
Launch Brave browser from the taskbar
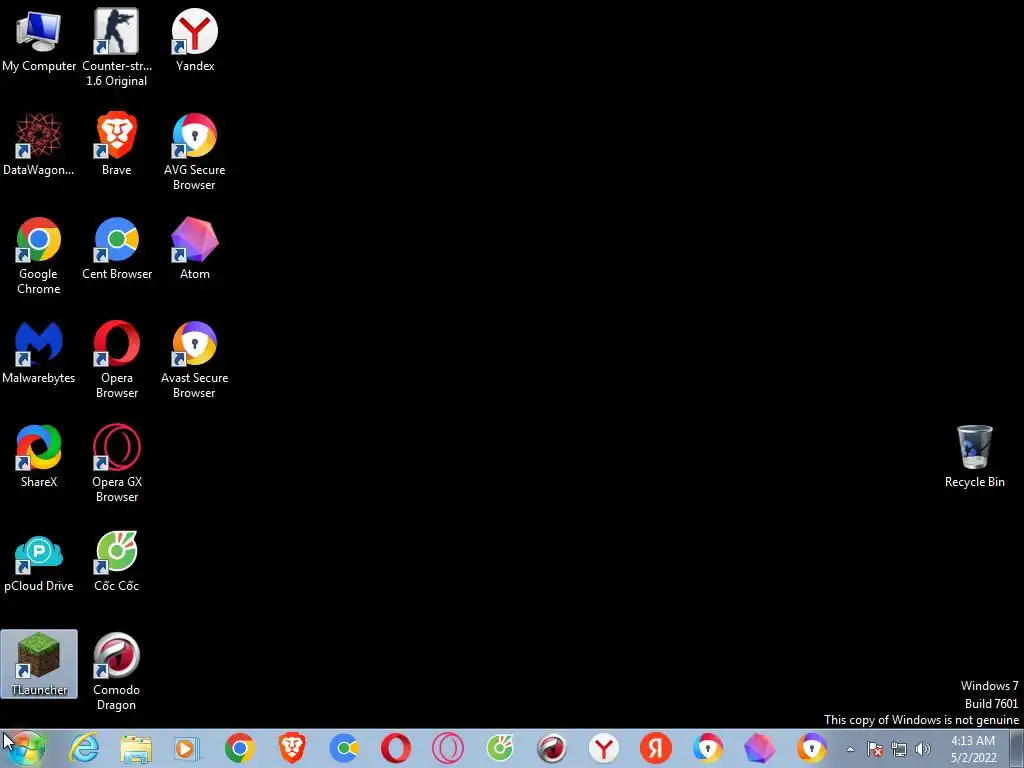tap(292, 748)
